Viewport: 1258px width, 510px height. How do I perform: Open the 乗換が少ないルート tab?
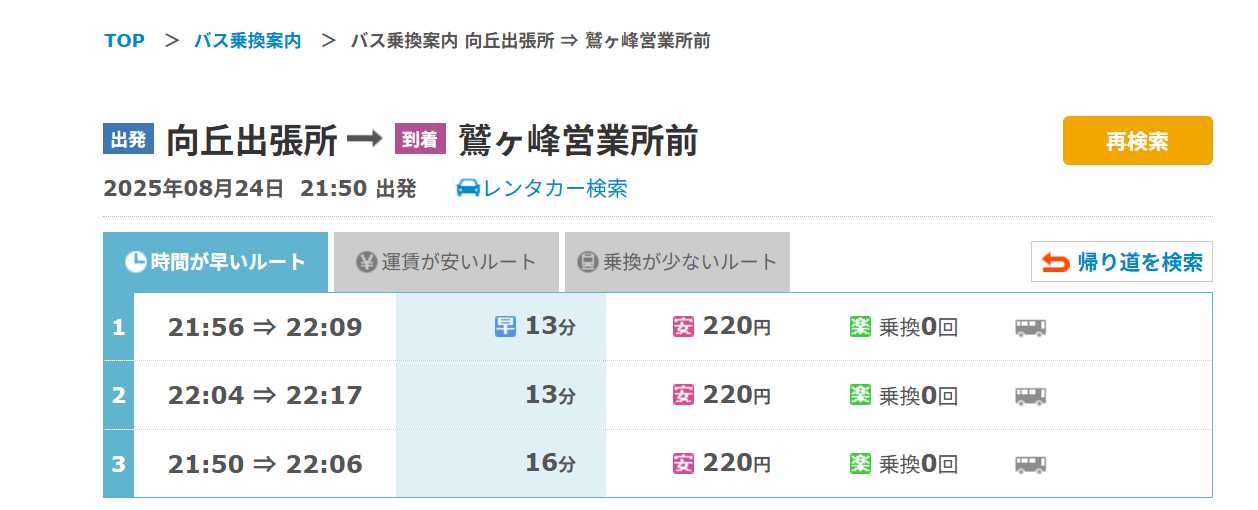tap(677, 262)
